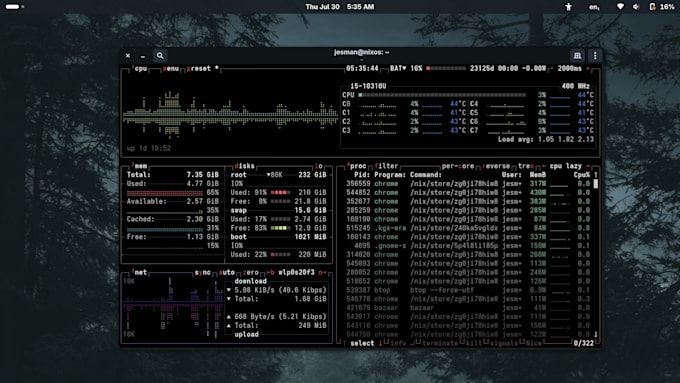Click the wlp0s20f3 interface name
680x383 pixels.
tap(296, 272)
